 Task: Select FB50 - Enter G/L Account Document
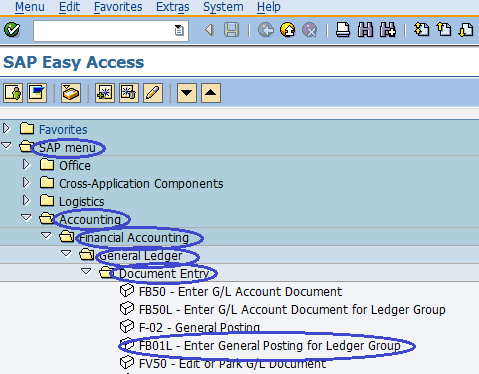[240, 292]
